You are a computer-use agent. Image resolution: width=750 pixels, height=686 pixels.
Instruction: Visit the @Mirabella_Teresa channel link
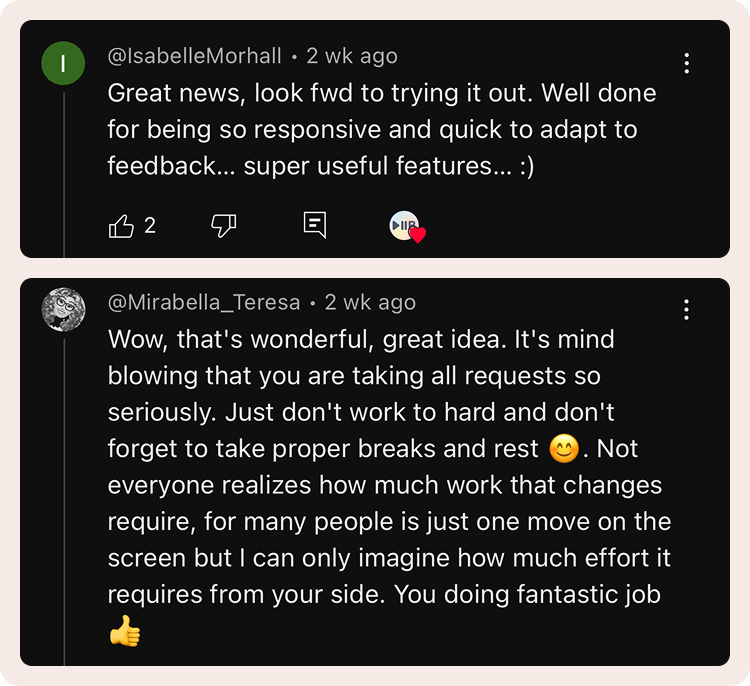pos(204,303)
